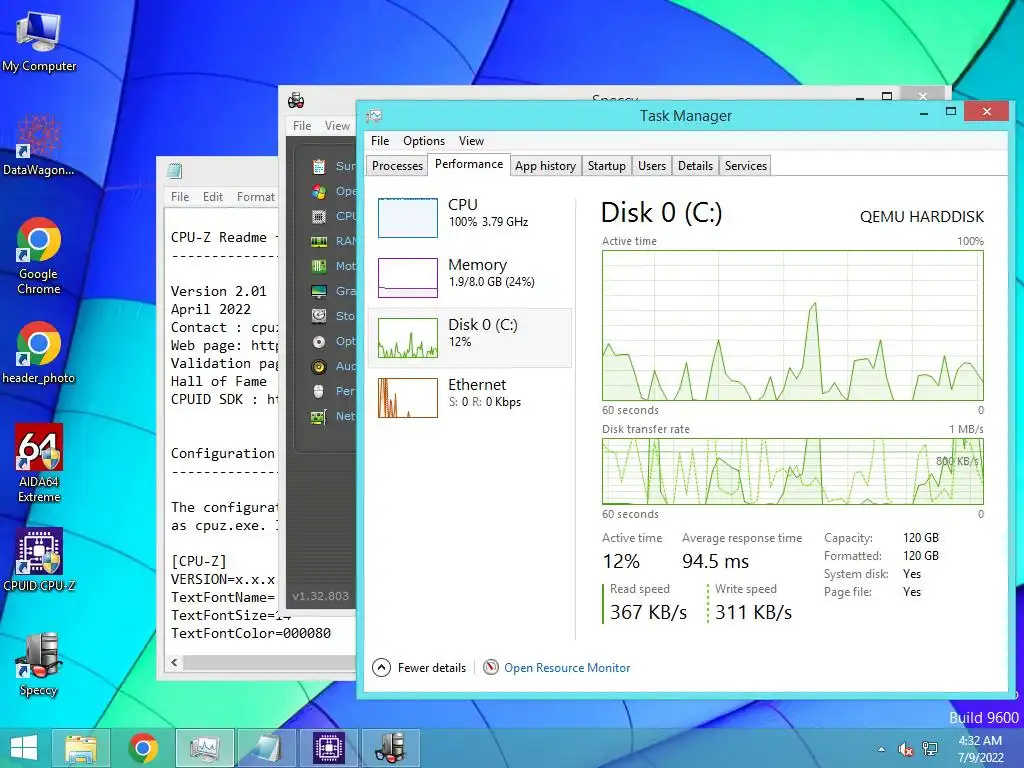Open Task Manager View menu
1024x768 pixels.
coord(471,141)
